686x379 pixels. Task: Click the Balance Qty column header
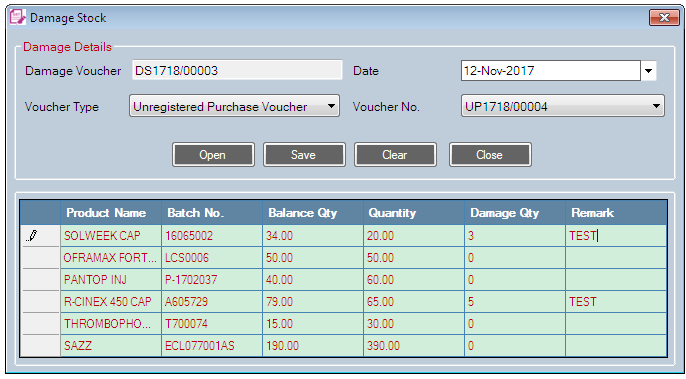(x=313, y=213)
